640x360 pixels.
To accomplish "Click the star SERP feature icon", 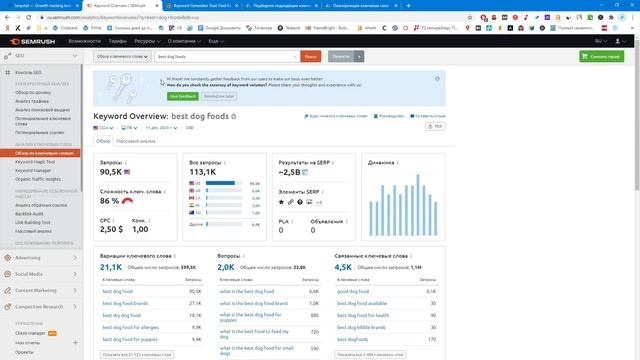I will 281,202.
